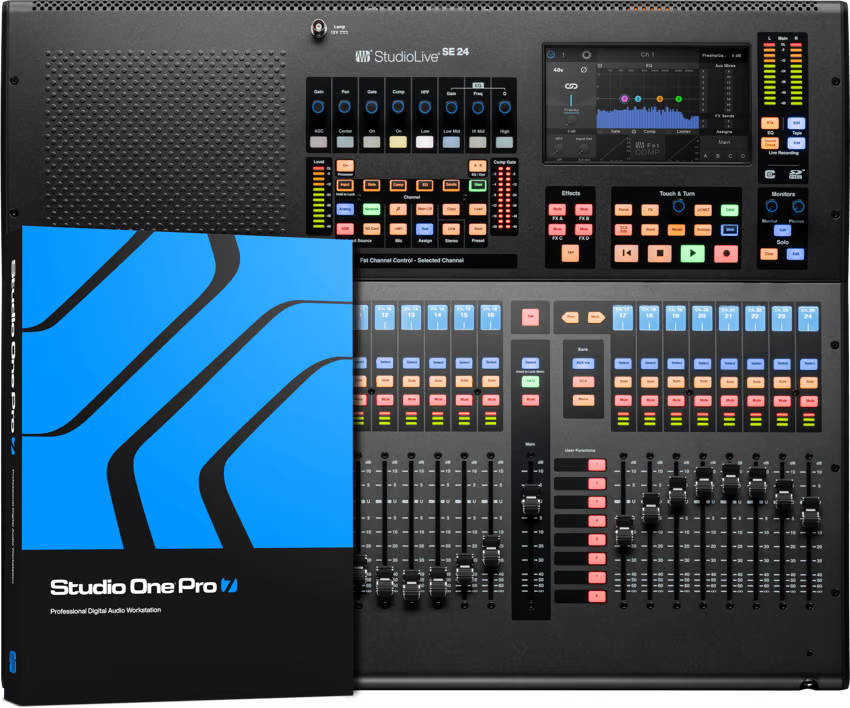850x708 pixels.
Task: Tap the polarity invert icon on the touchscreen
Action: pos(583,69)
